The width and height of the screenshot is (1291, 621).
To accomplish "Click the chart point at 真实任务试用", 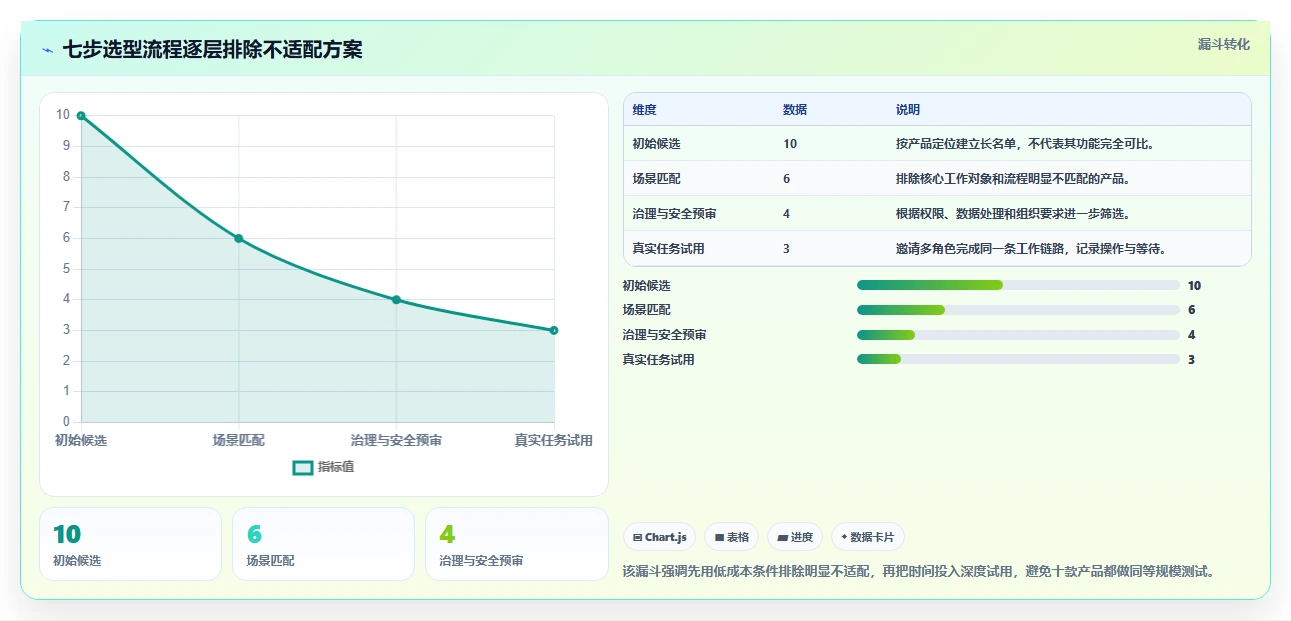I will coord(554,330).
